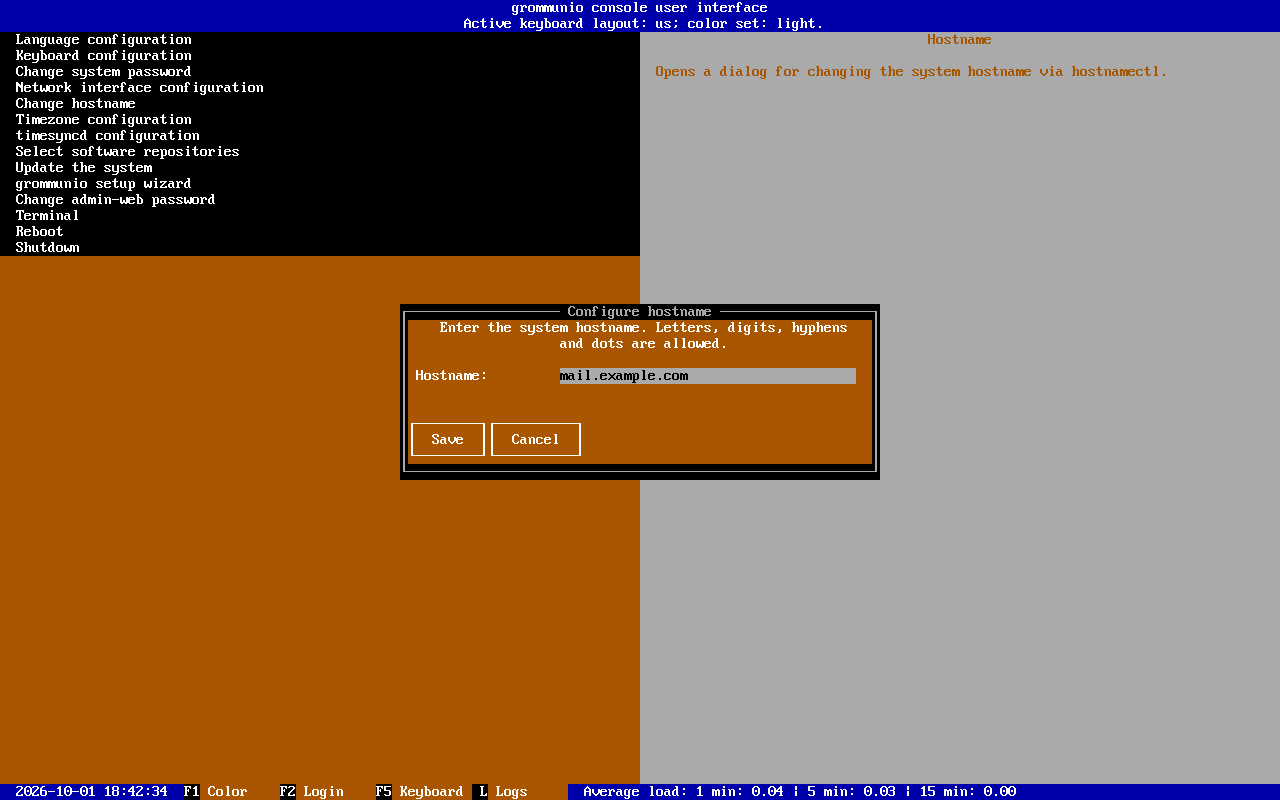Select the Shutdown menu entry
Viewport: 1280px width, 800px height.
[47, 248]
